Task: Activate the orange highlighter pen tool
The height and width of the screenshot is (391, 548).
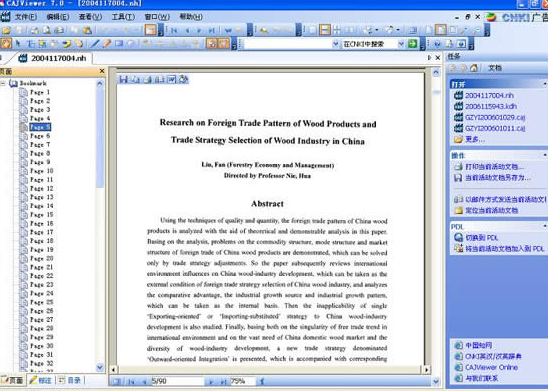Action: click(107, 44)
